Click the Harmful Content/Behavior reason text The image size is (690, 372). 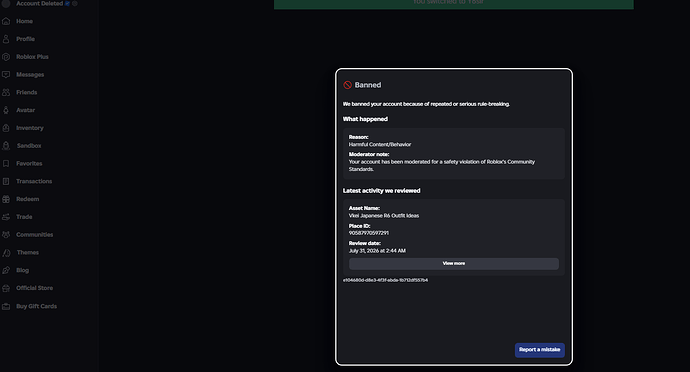[x=380, y=144]
